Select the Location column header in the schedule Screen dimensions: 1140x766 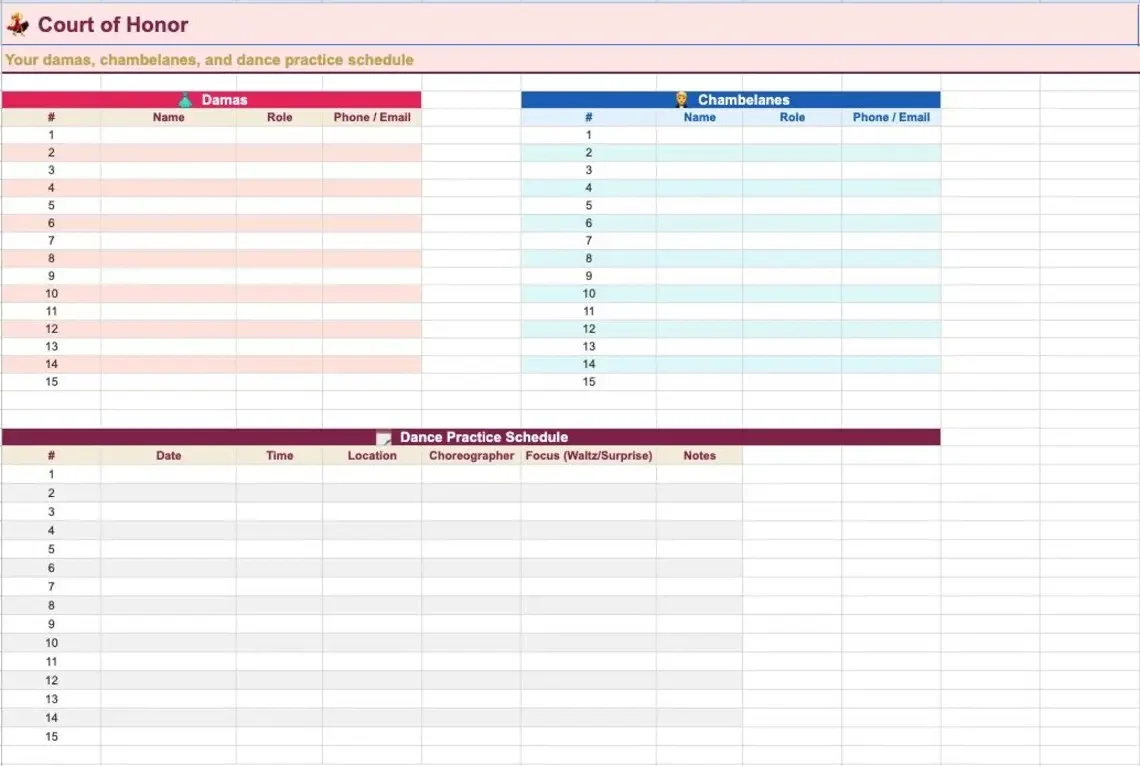372,455
